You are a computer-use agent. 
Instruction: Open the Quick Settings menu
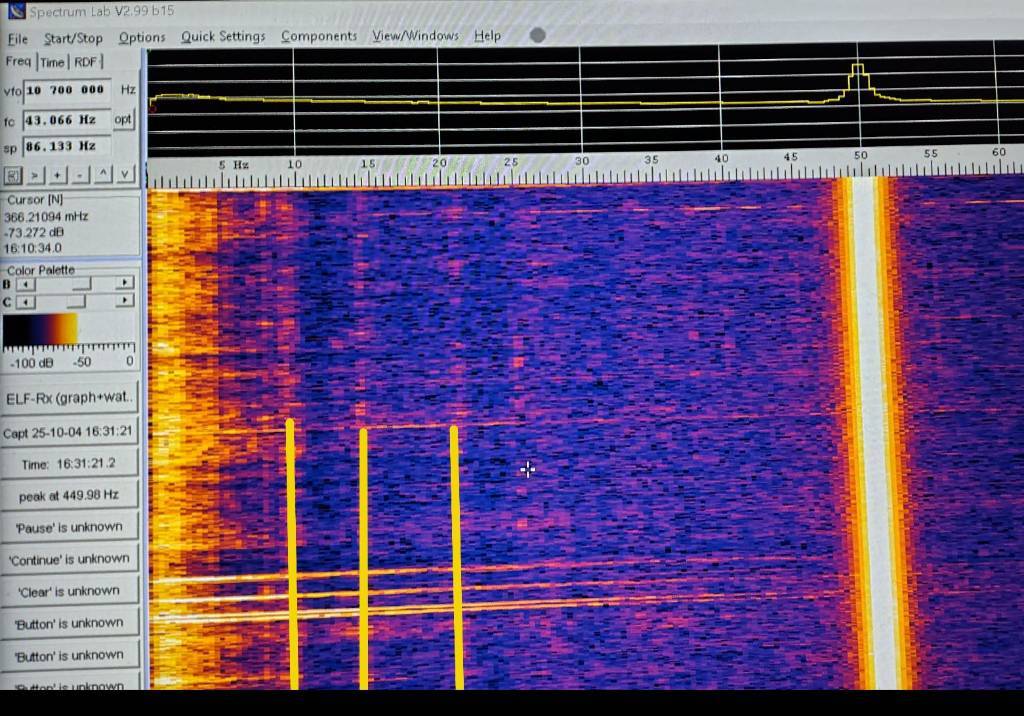(223, 37)
